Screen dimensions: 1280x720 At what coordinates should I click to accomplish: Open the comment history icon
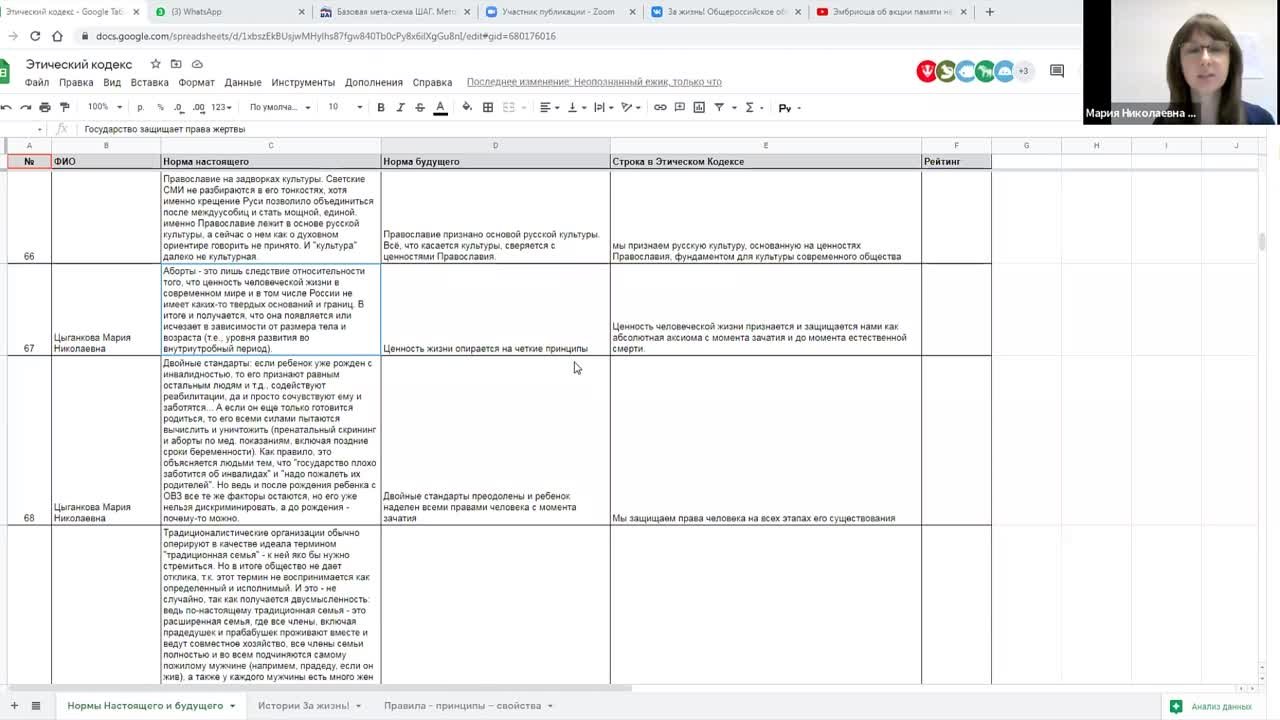[x=1057, y=71]
